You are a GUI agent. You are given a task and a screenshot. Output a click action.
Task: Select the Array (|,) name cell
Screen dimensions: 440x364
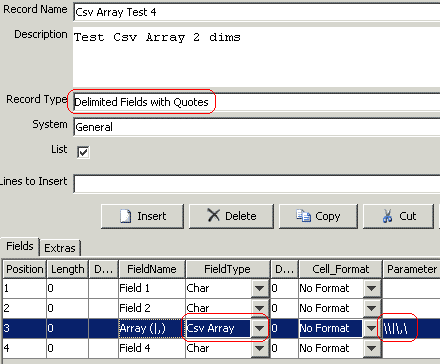point(152,328)
